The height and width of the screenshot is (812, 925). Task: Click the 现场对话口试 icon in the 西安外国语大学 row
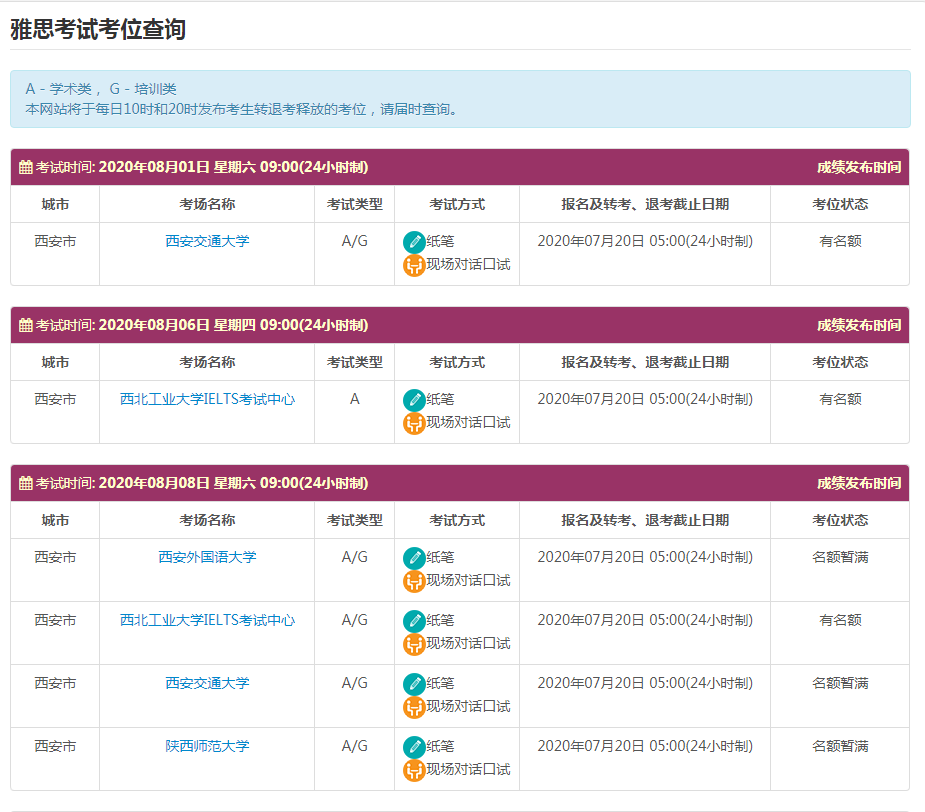(x=414, y=581)
